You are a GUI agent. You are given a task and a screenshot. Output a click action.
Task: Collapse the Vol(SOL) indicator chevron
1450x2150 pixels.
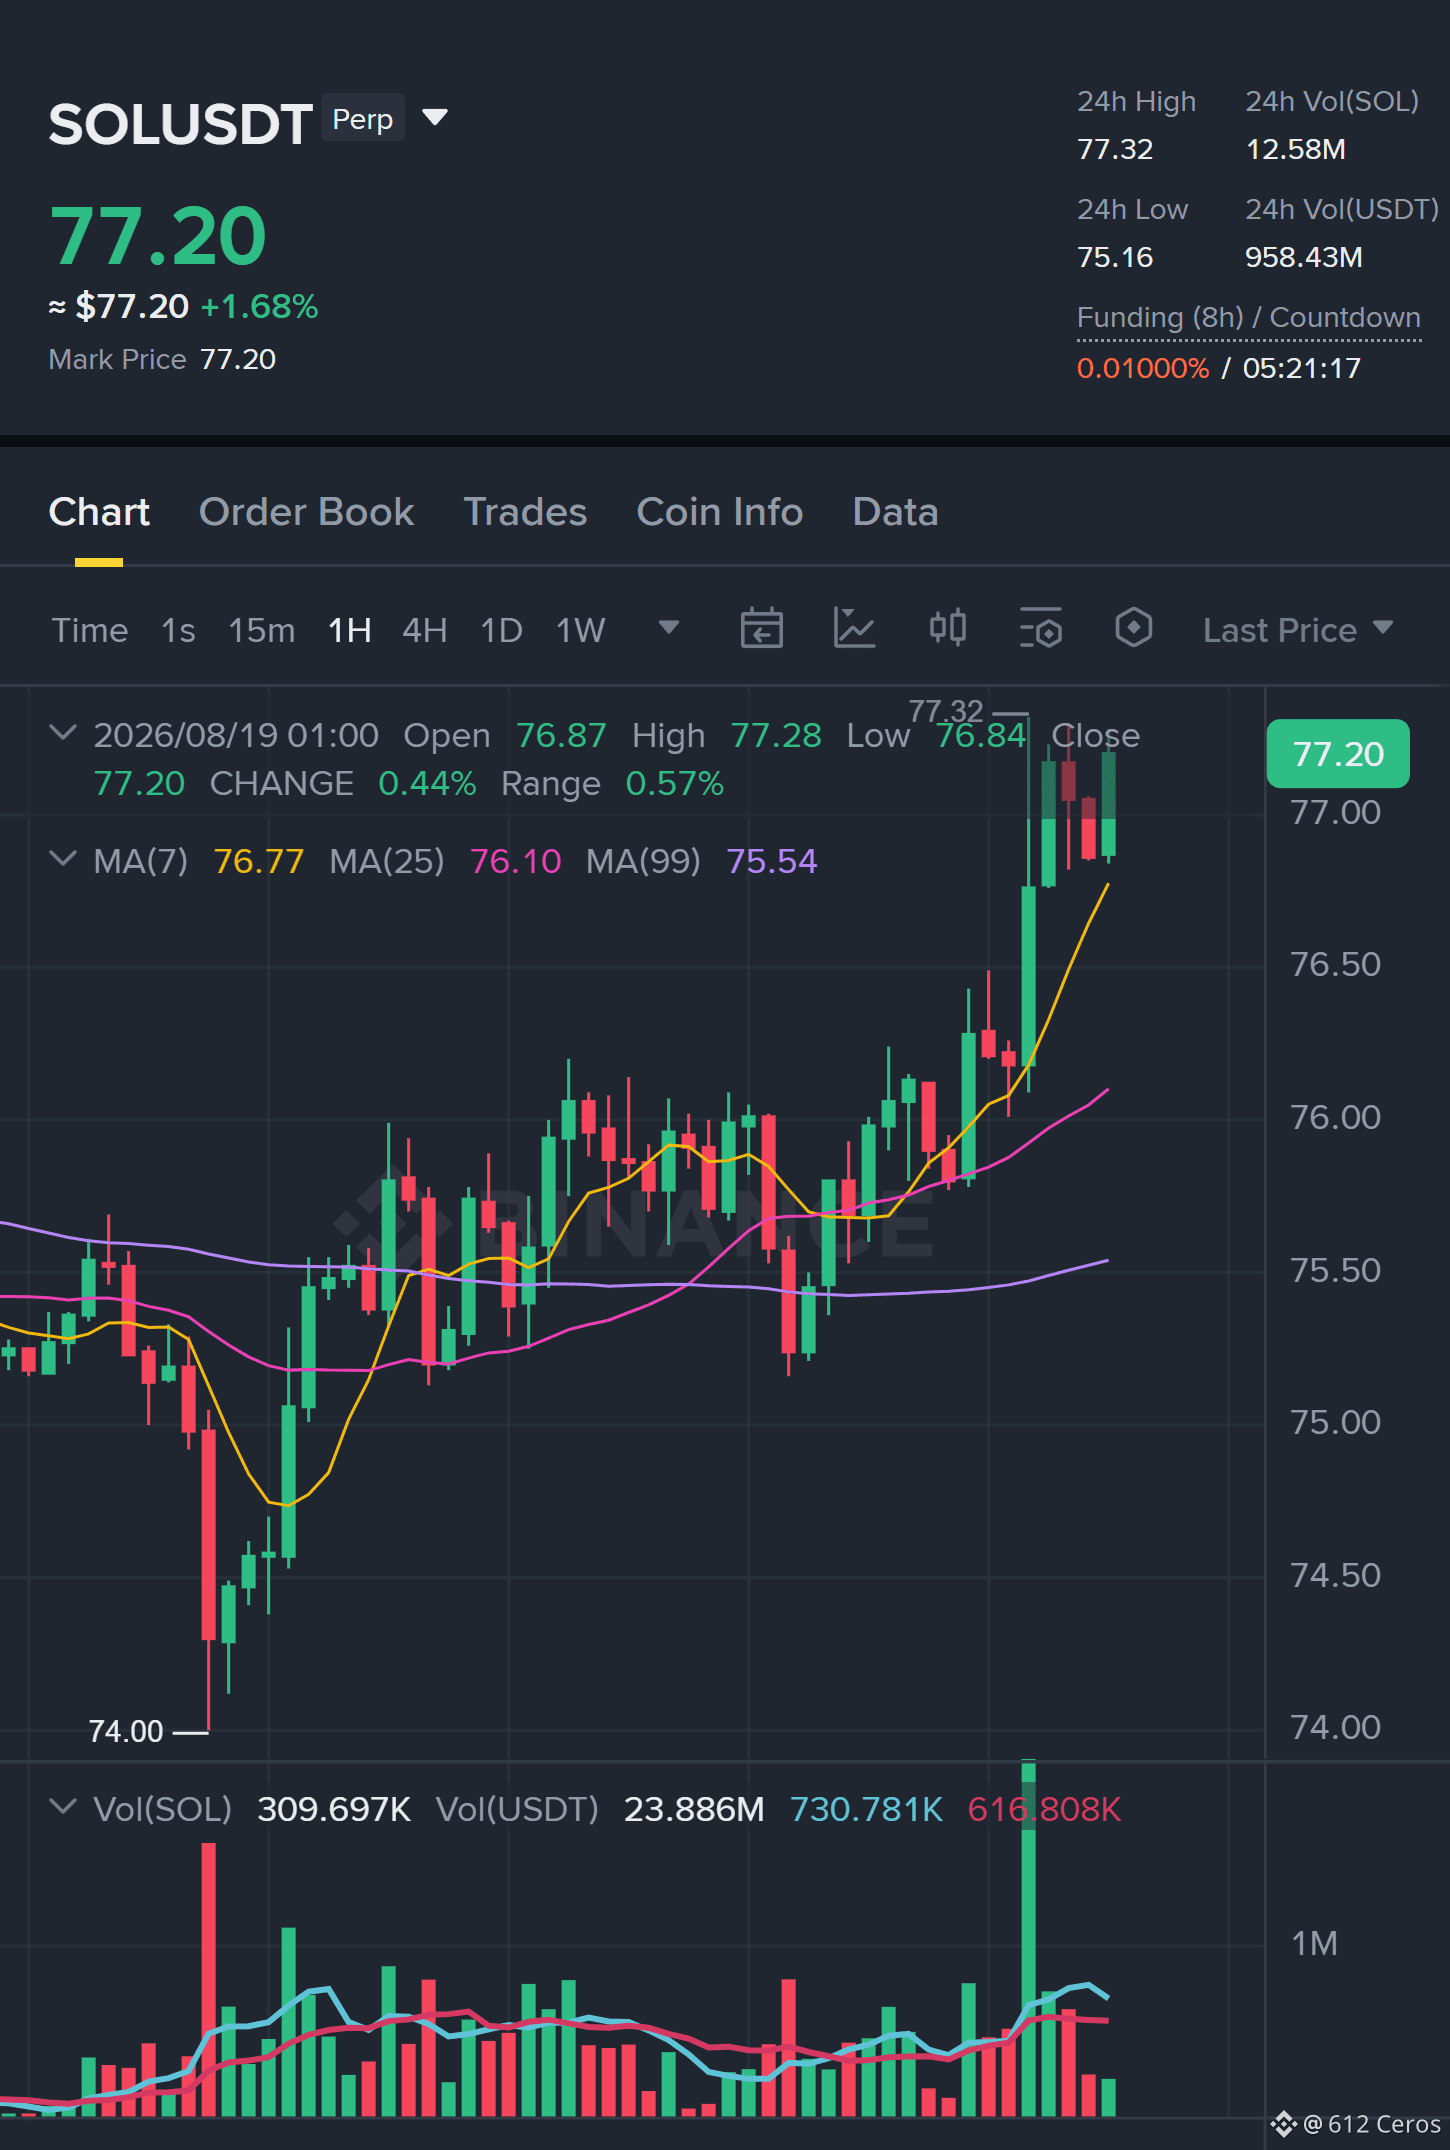pos(63,1807)
